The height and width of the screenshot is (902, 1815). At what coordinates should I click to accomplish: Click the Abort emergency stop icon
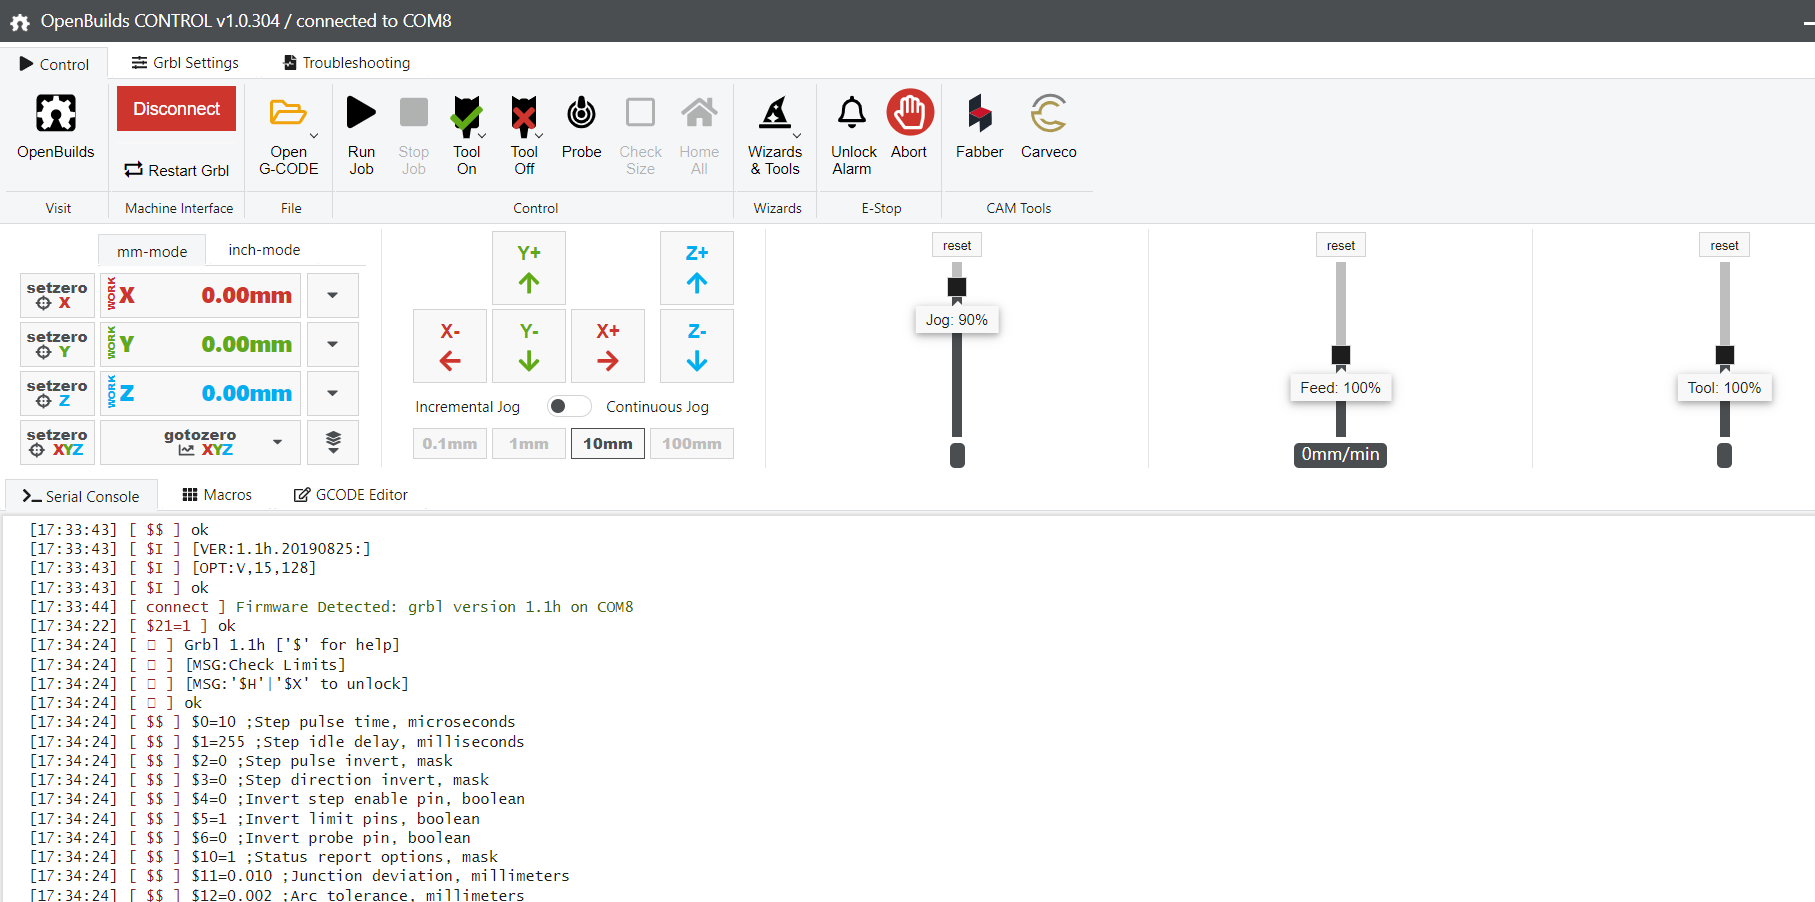tap(910, 112)
